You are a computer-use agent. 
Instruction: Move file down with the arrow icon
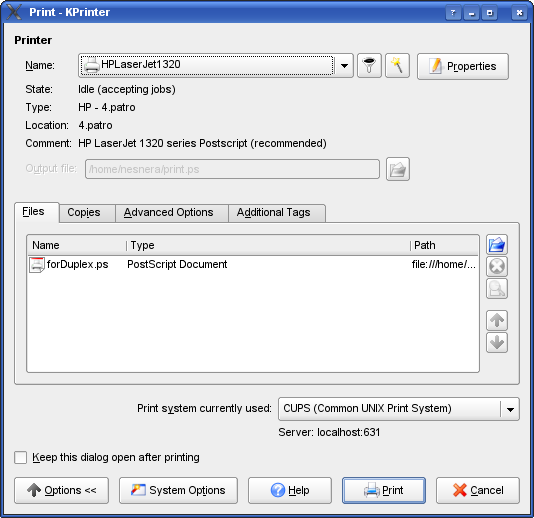pos(497,342)
